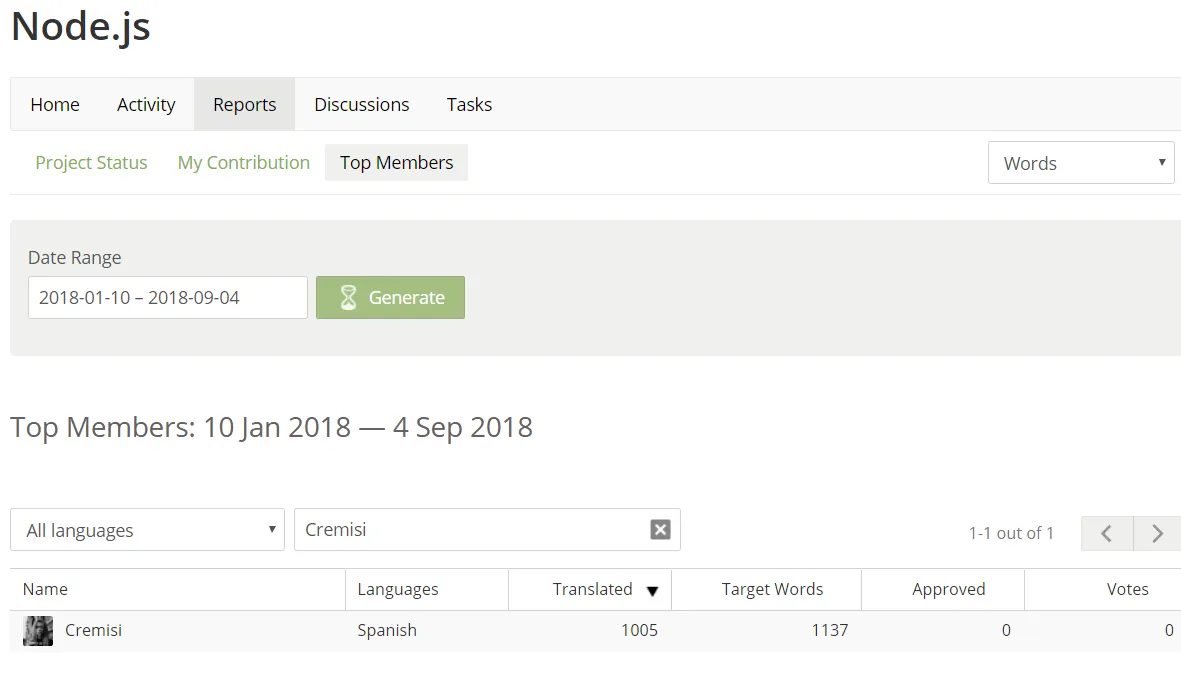Open the Cremisi member name link
1181x674 pixels.
(x=93, y=630)
